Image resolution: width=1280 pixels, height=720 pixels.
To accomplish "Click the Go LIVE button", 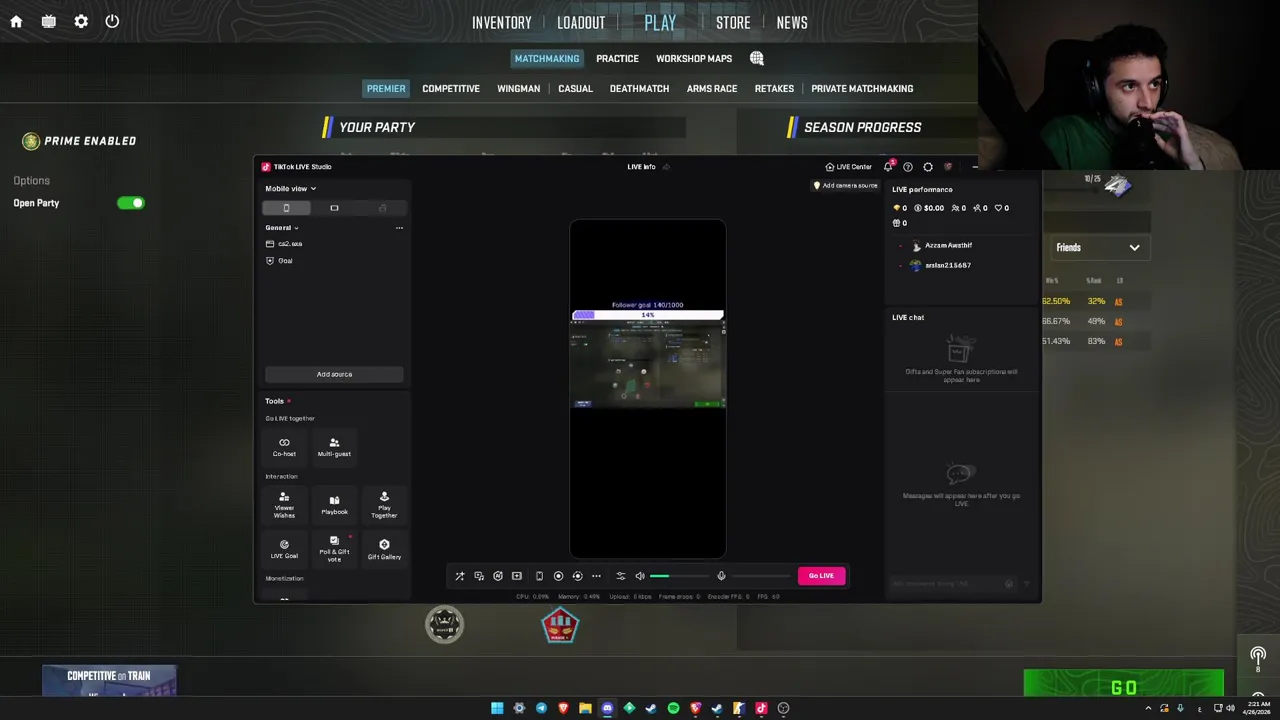I will tap(821, 575).
